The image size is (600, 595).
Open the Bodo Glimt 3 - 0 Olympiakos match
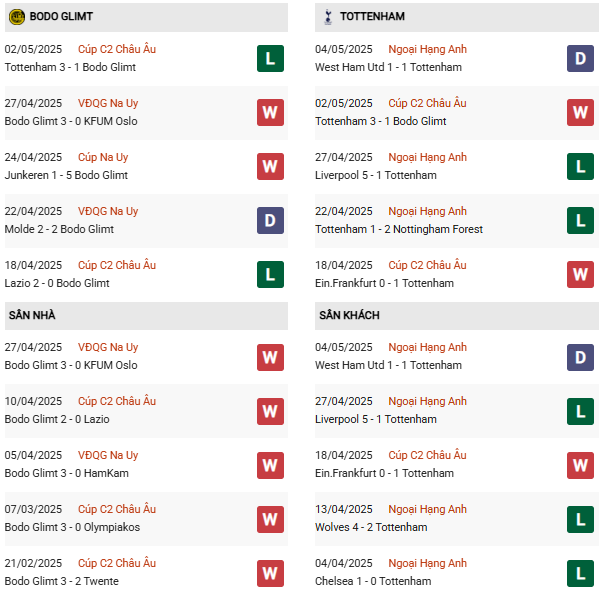(x=72, y=527)
